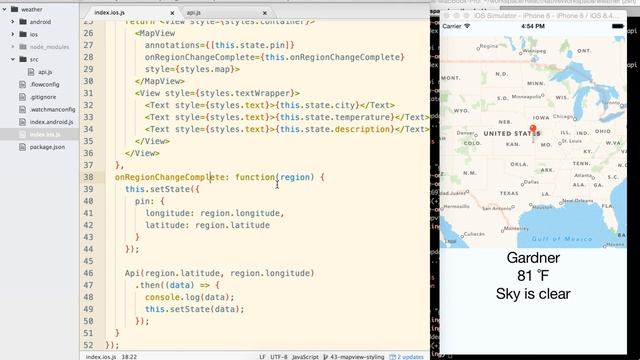The width and height of the screenshot is (640, 360).
Task: Click the .gitignore file icon
Action: click(x=22, y=97)
